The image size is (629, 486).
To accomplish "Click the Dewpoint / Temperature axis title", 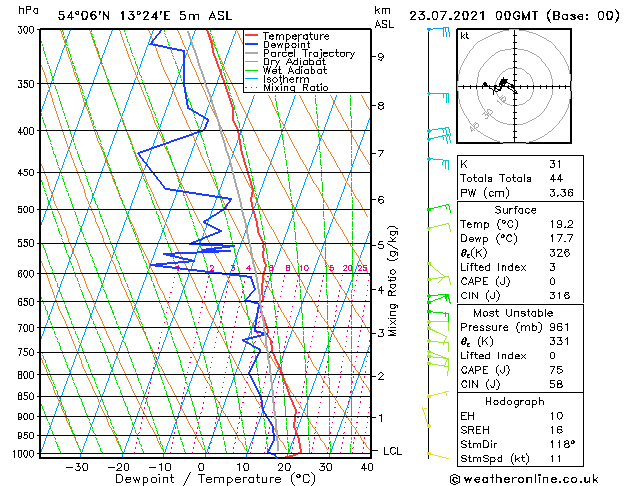I will [215, 479].
